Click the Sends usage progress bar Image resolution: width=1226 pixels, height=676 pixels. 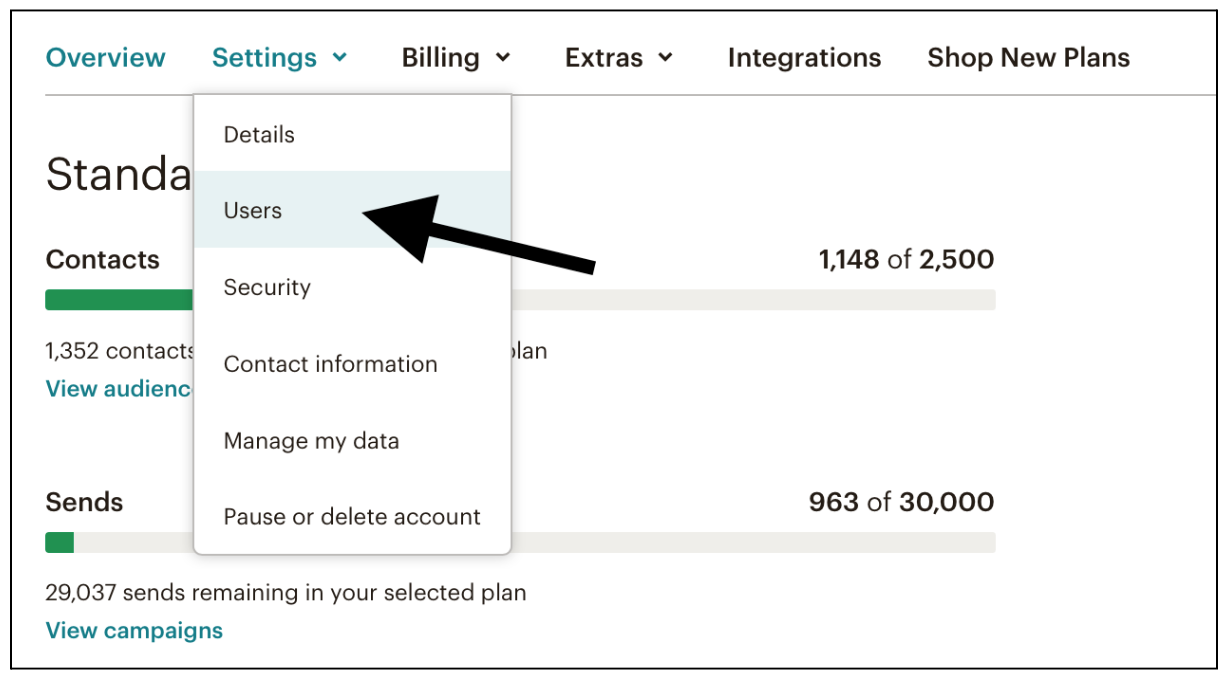[750, 542]
